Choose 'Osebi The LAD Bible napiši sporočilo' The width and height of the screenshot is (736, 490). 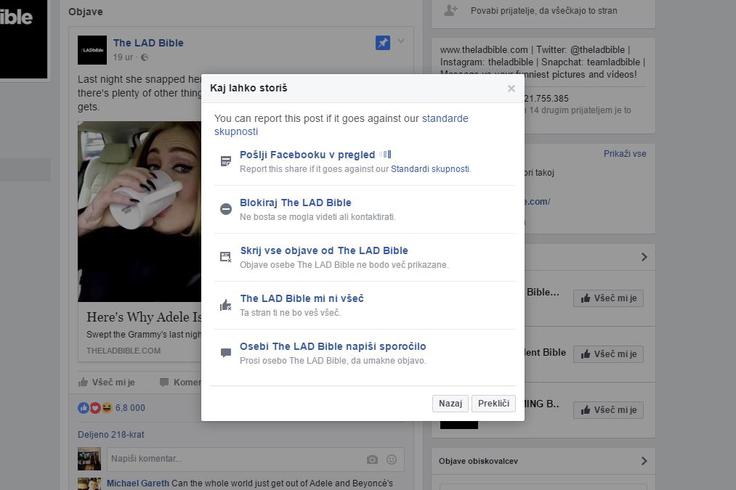pos(333,346)
